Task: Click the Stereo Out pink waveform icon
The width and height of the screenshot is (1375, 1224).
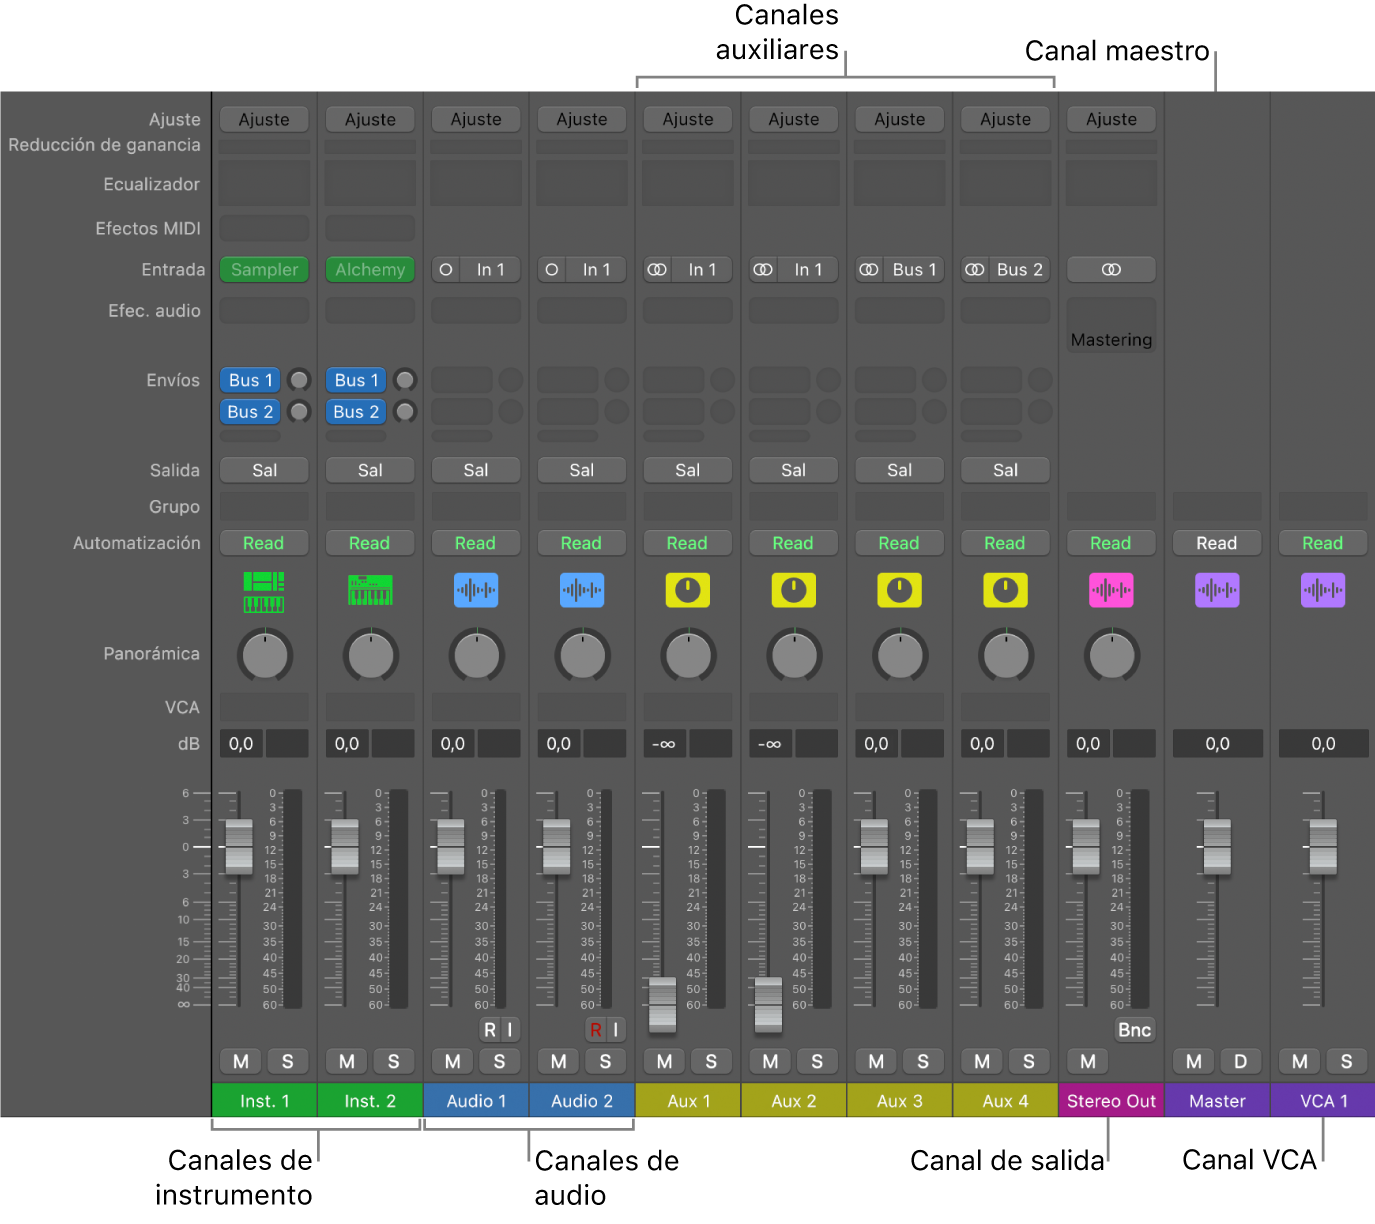Action: pyautogui.click(x=1111, y=591)
